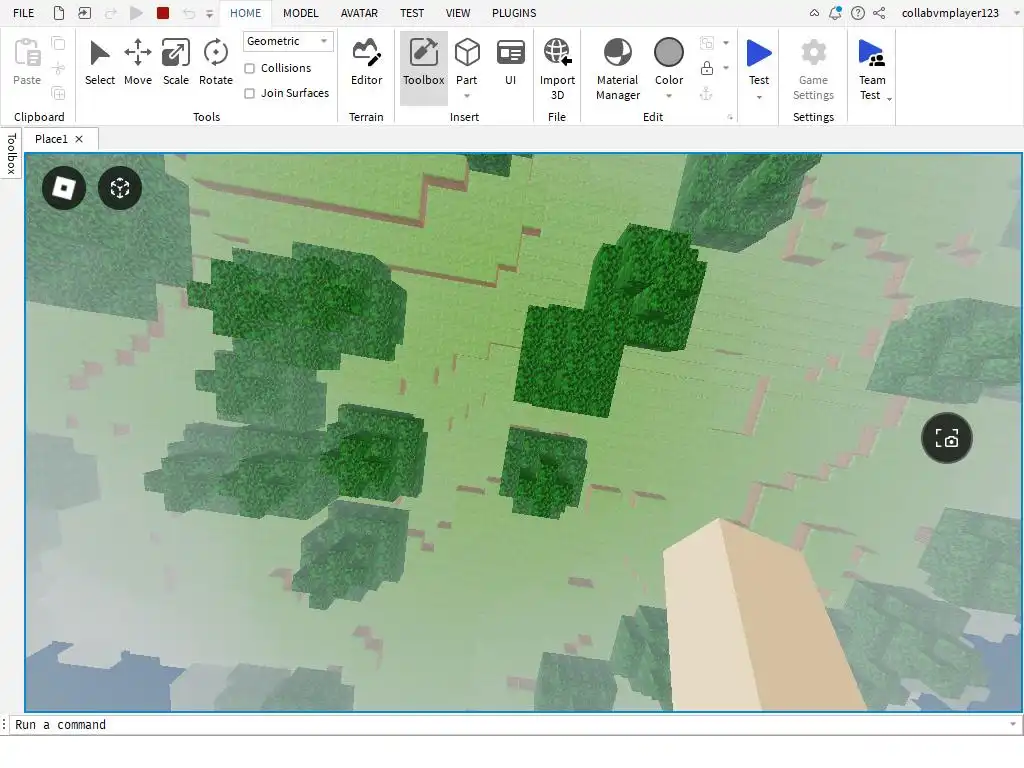Viewport: 1024px width, 768px height.
Task: Click the viewport screenshot camera button
Action: (946, 438)
